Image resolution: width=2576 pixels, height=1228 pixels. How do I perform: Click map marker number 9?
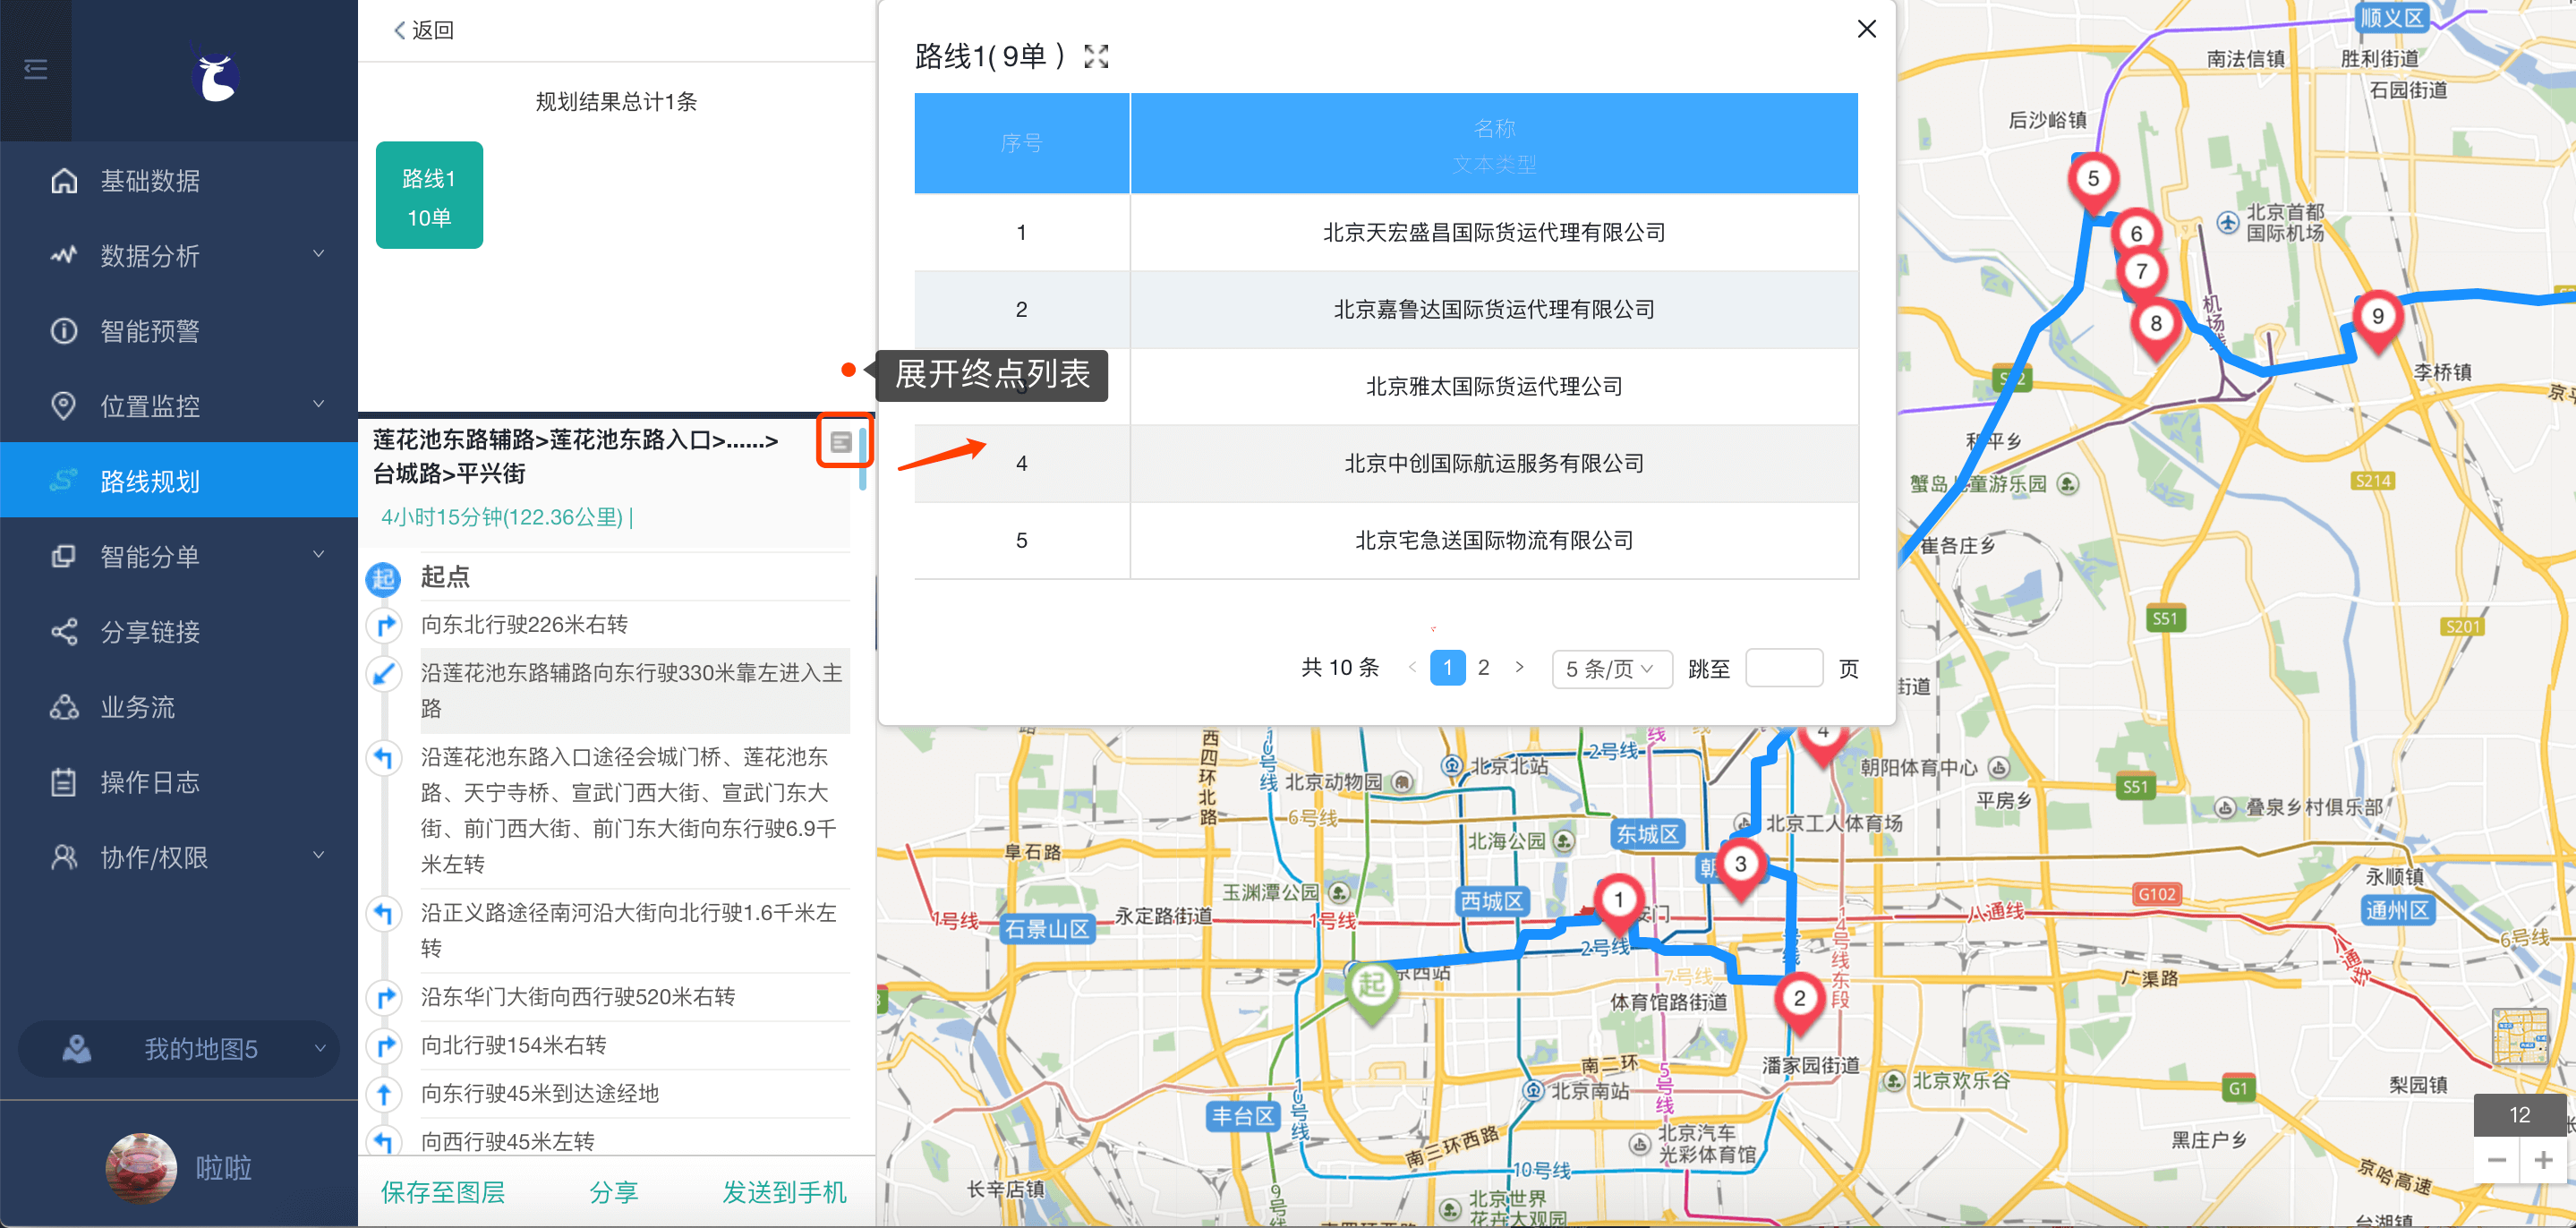point(2377,322)
